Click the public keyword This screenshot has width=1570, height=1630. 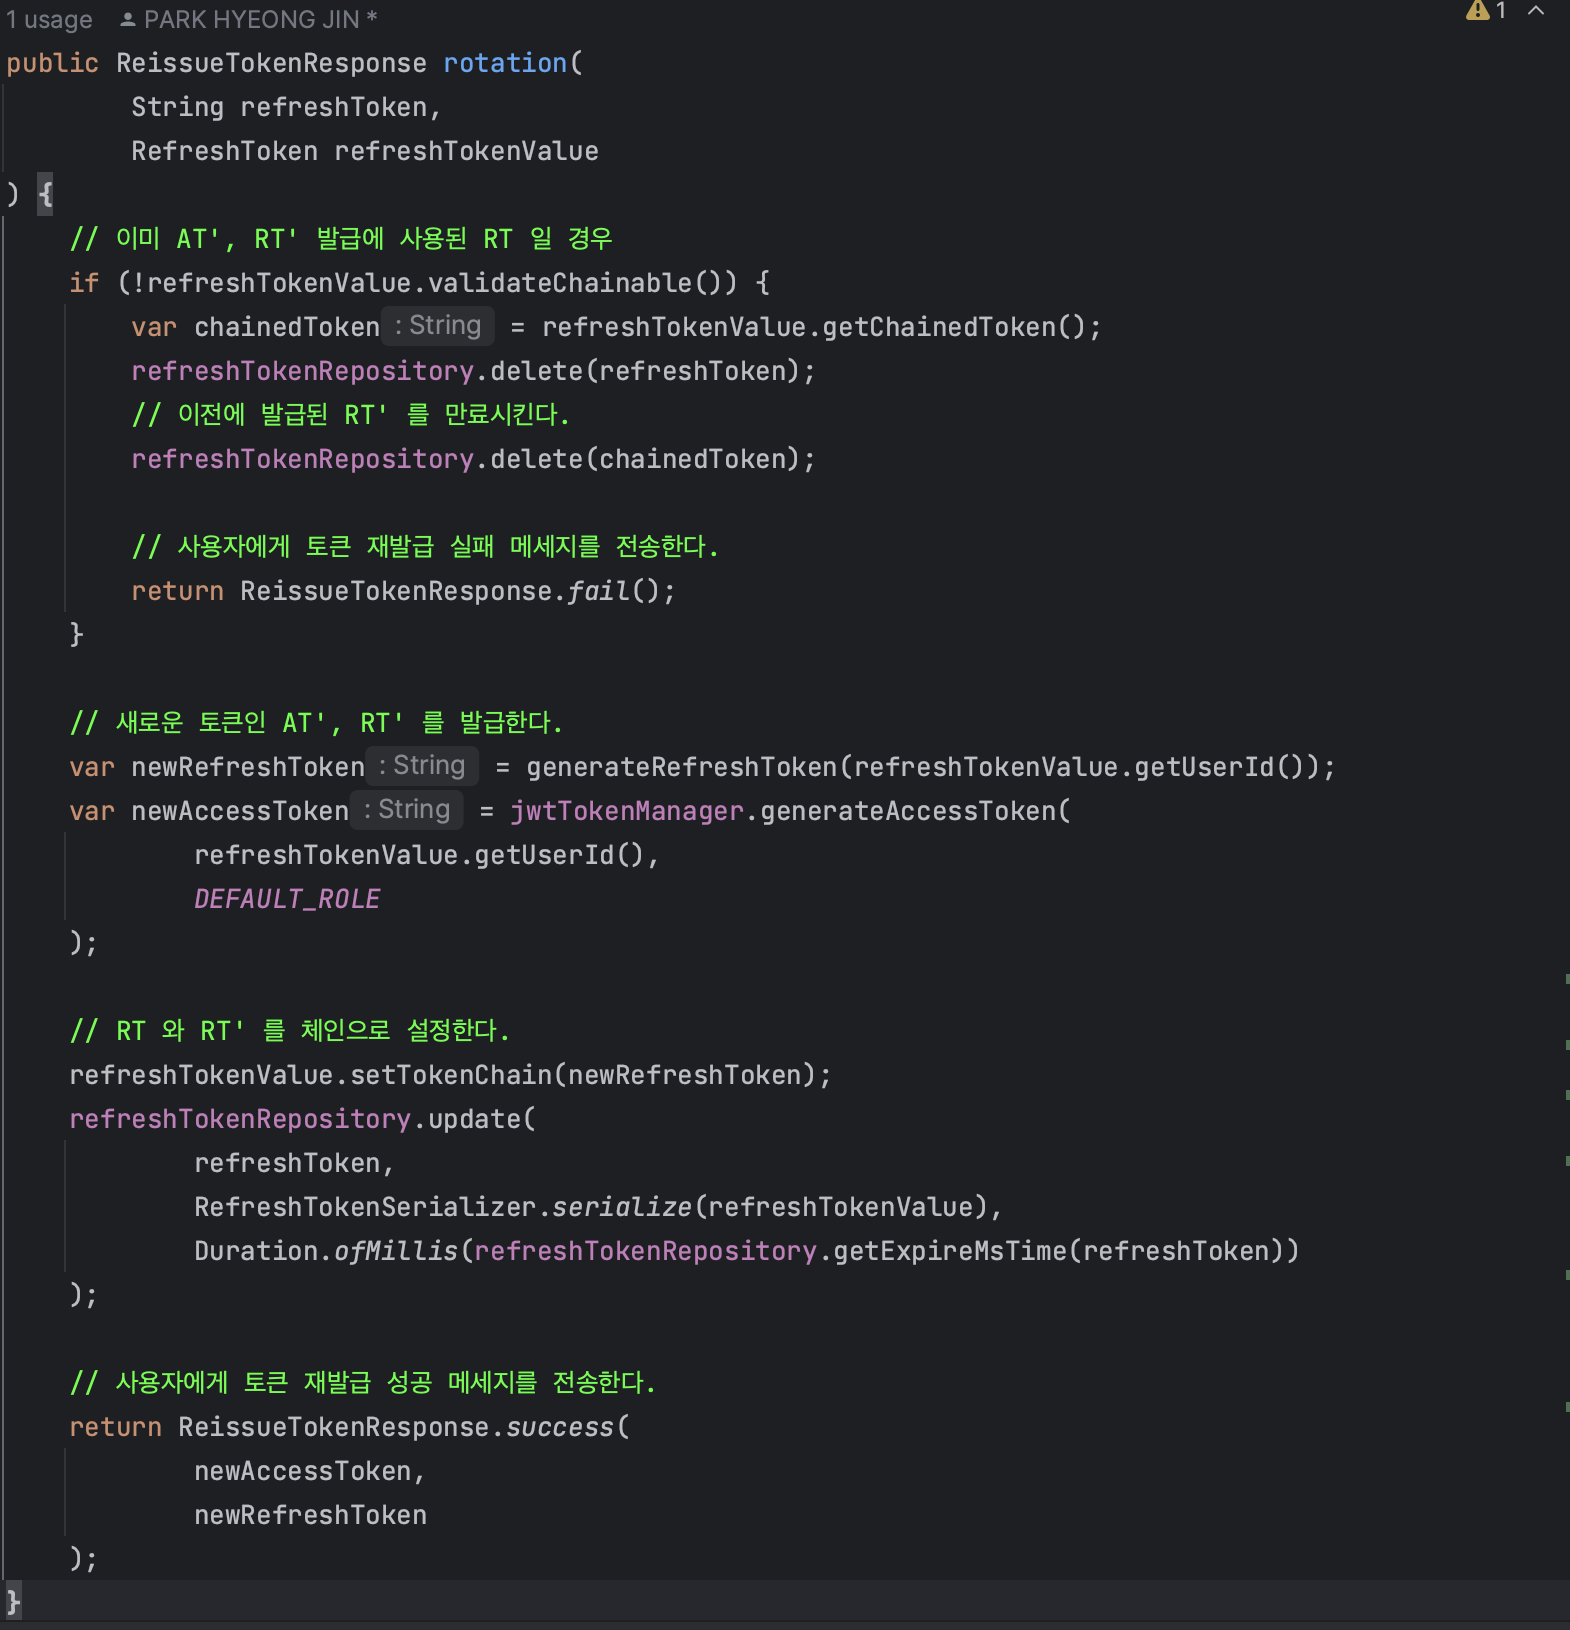52,63
